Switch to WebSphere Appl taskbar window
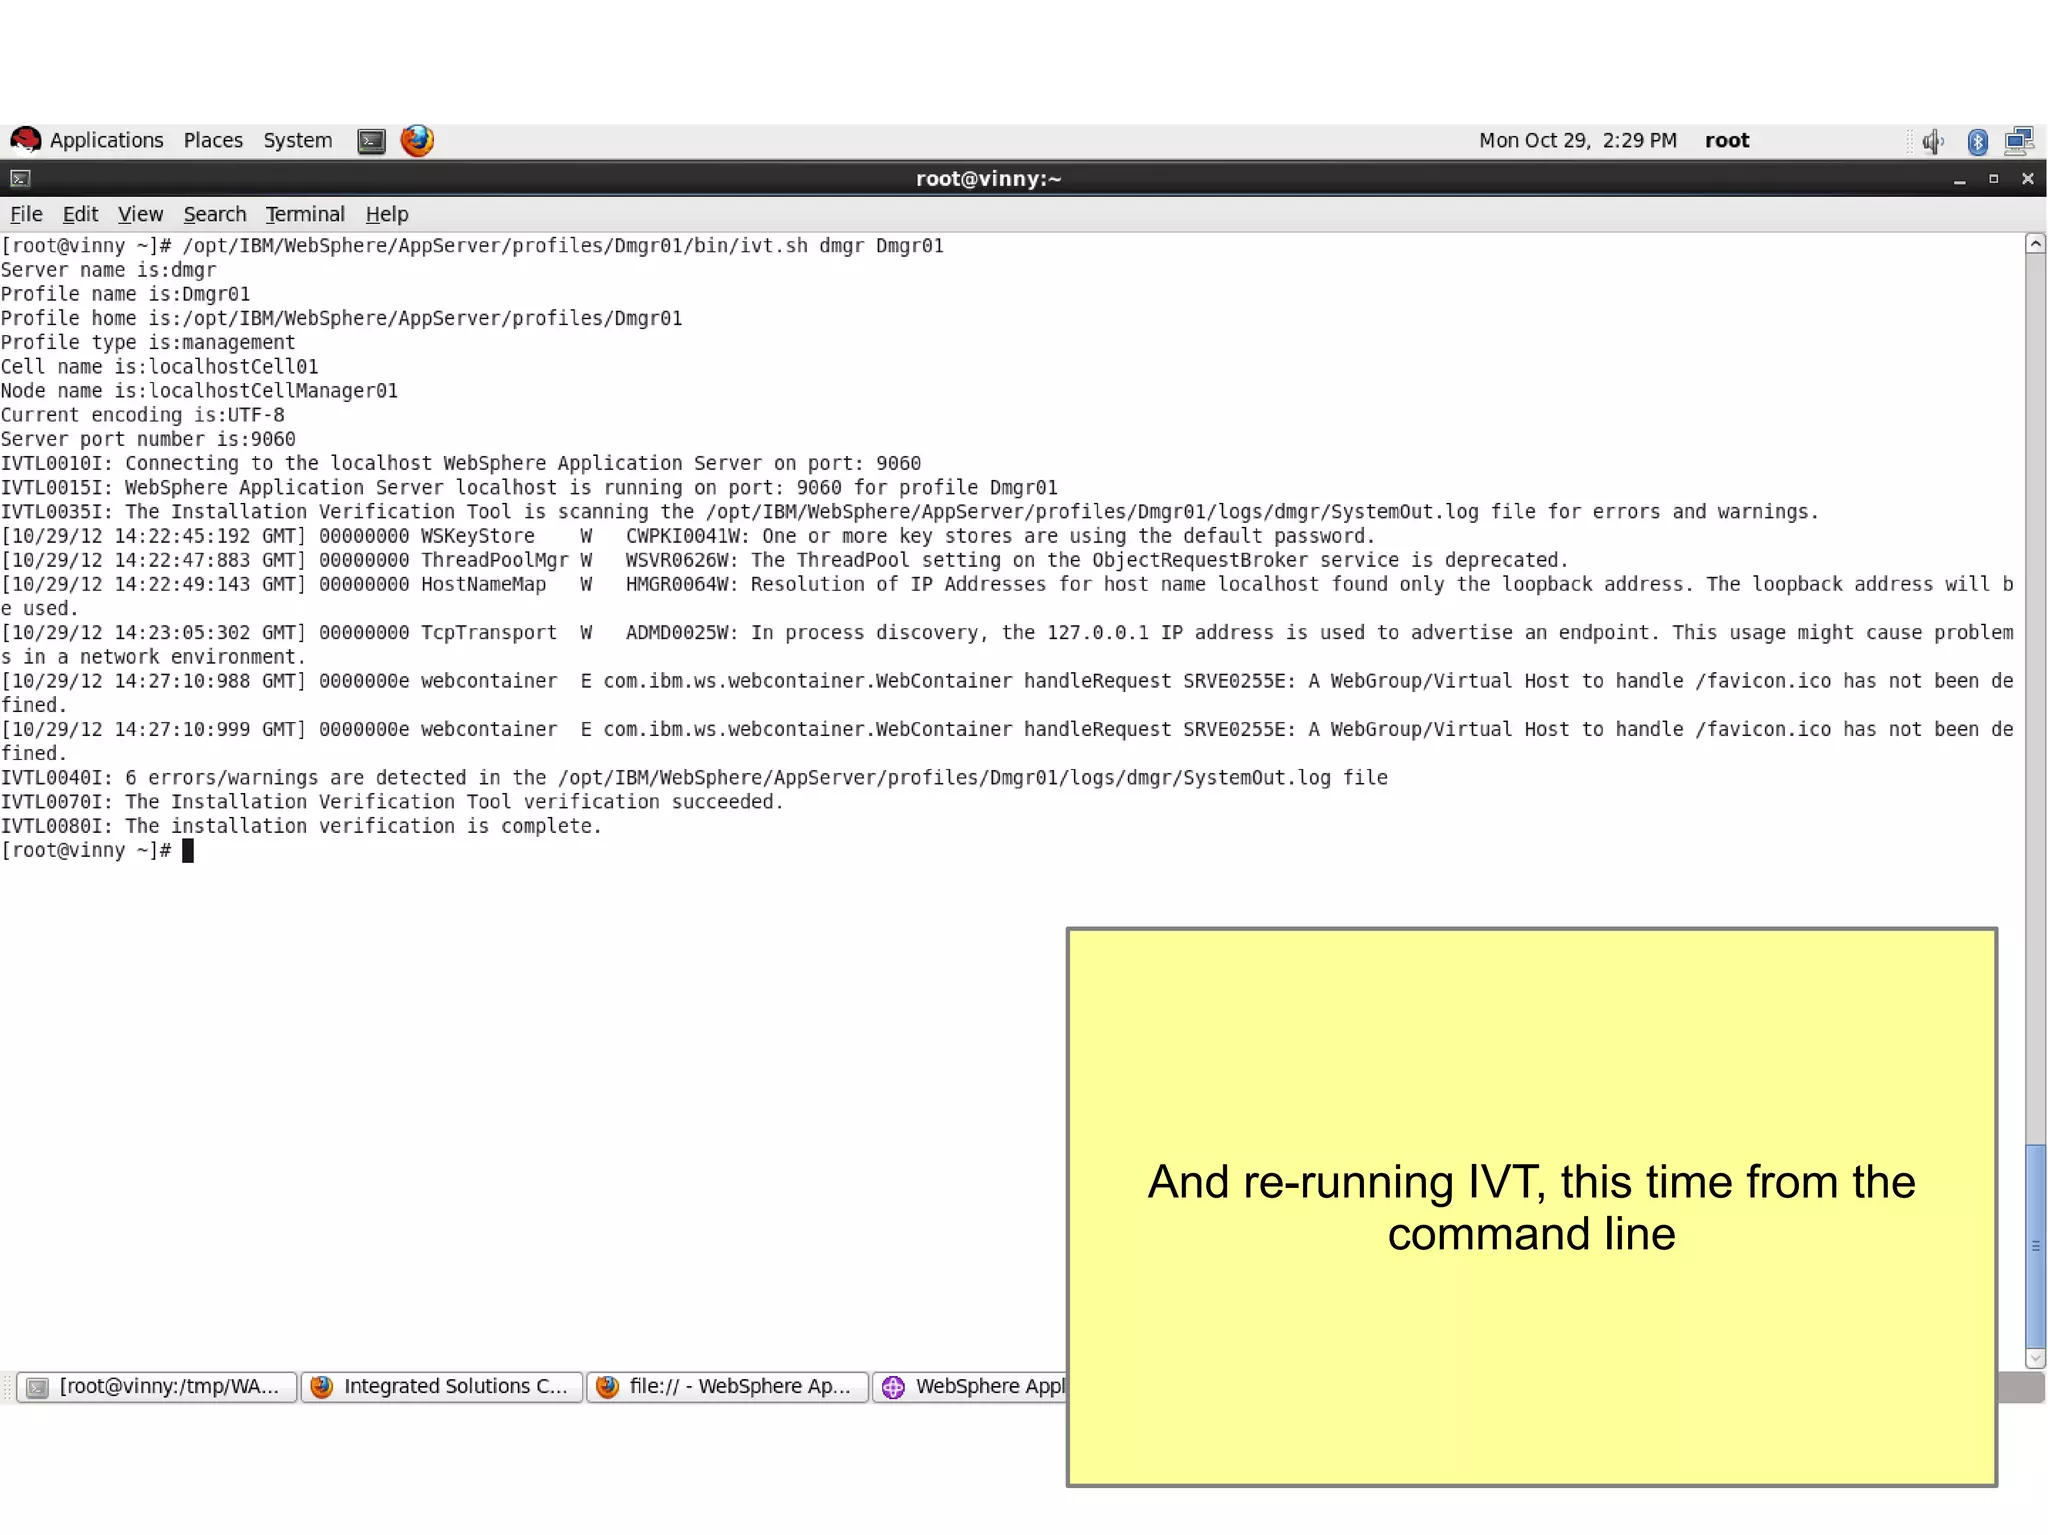2048x1535 pixels. (970, 1387)
